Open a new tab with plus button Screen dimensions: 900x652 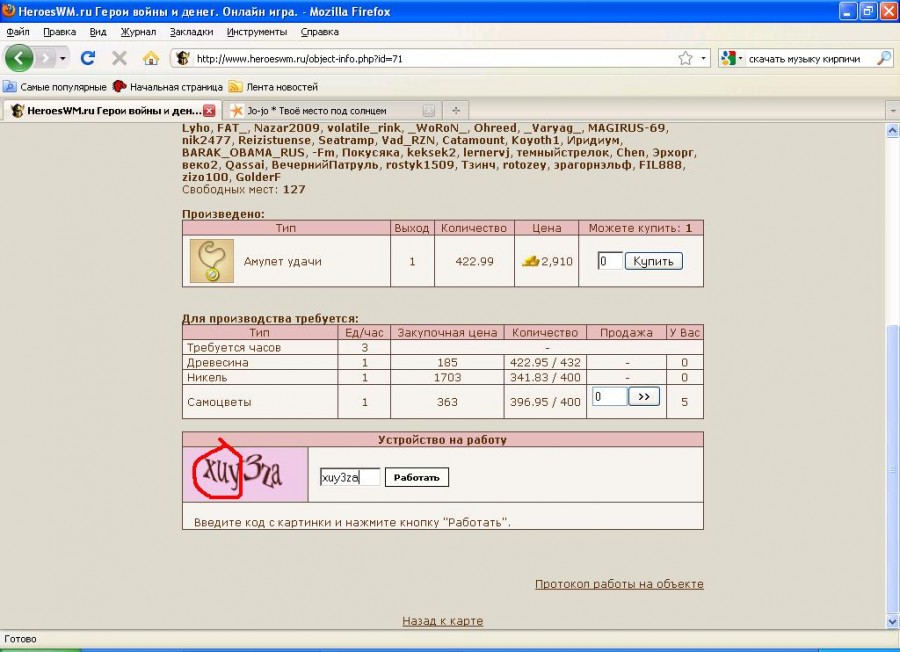(x=456, y=110)
